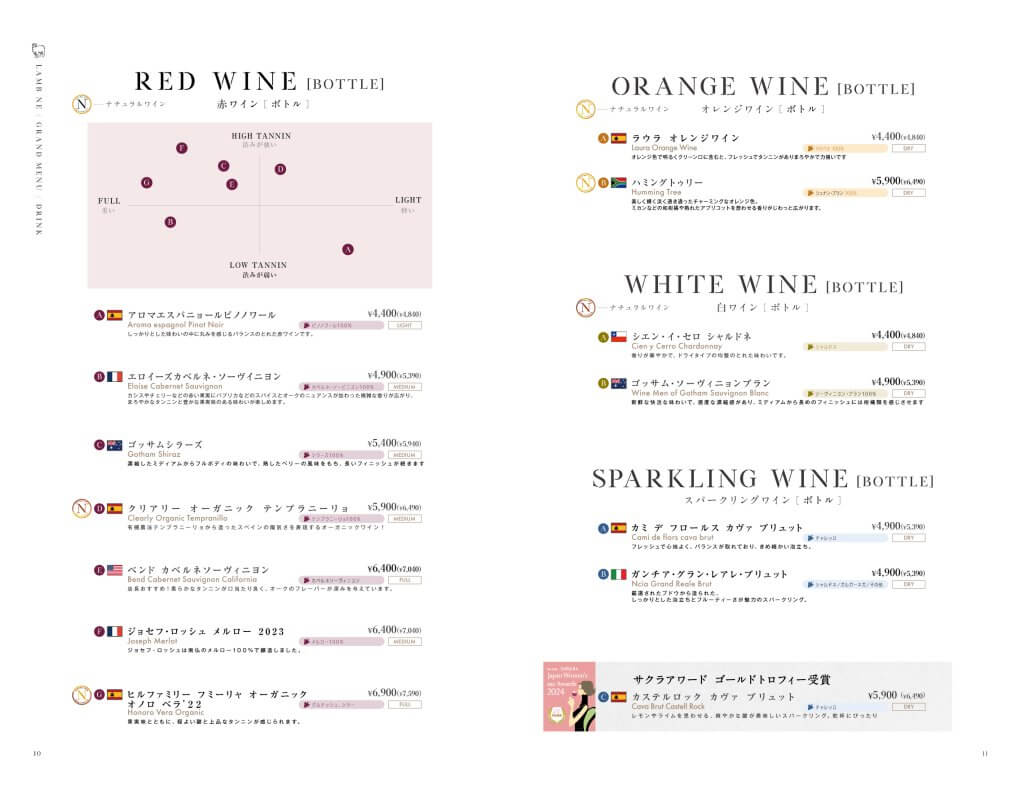Select the French flag next to Eloise Cabernet Sauvignon
Screen dimensions: 1024x803
[x=115, y=377]
